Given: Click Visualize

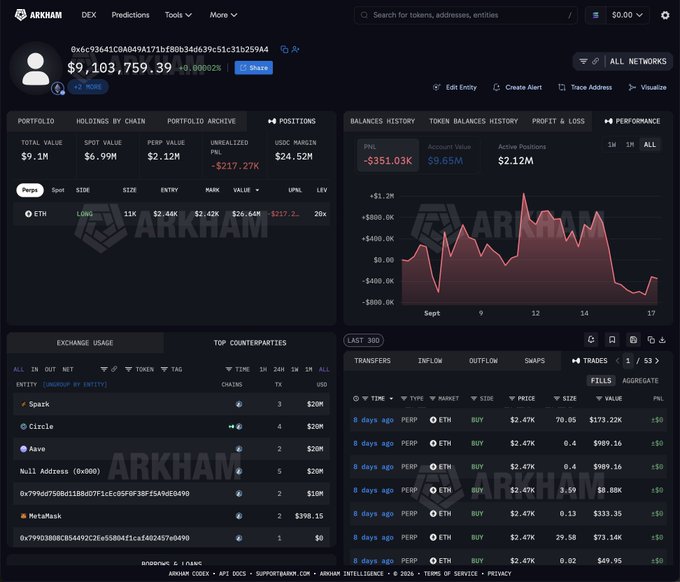Looking at the screenshot, I should point(647,87).
